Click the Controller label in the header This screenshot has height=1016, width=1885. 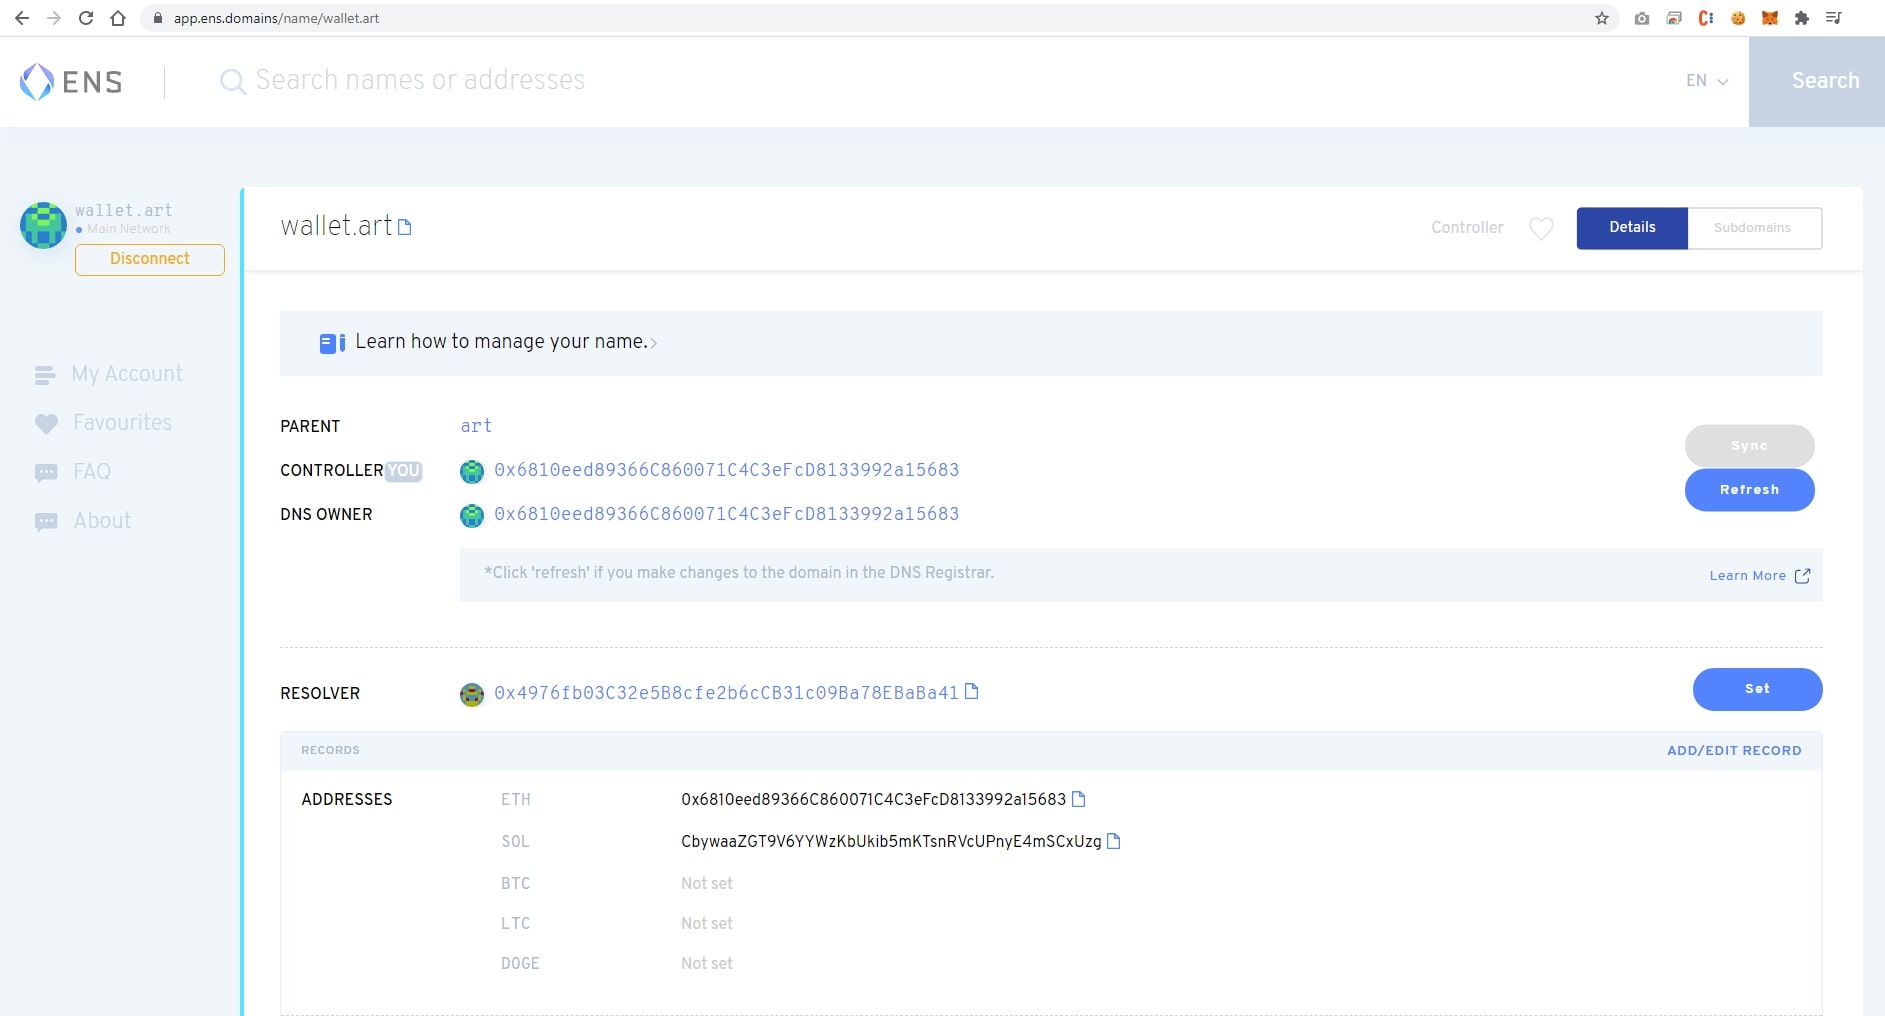[x=1467, y=228]
